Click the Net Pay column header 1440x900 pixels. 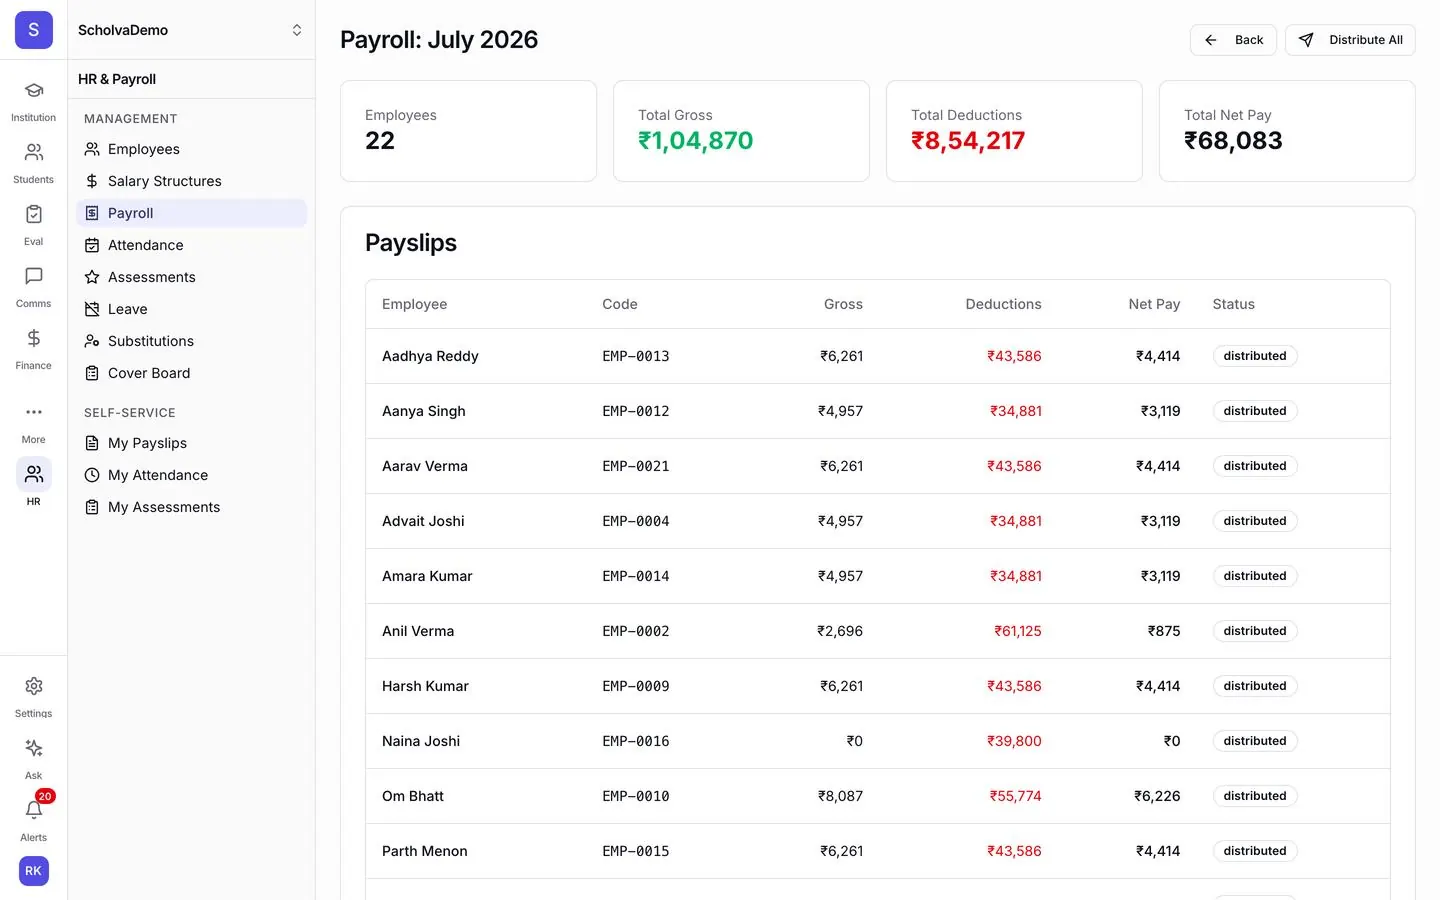click(x=1154, y=304)
